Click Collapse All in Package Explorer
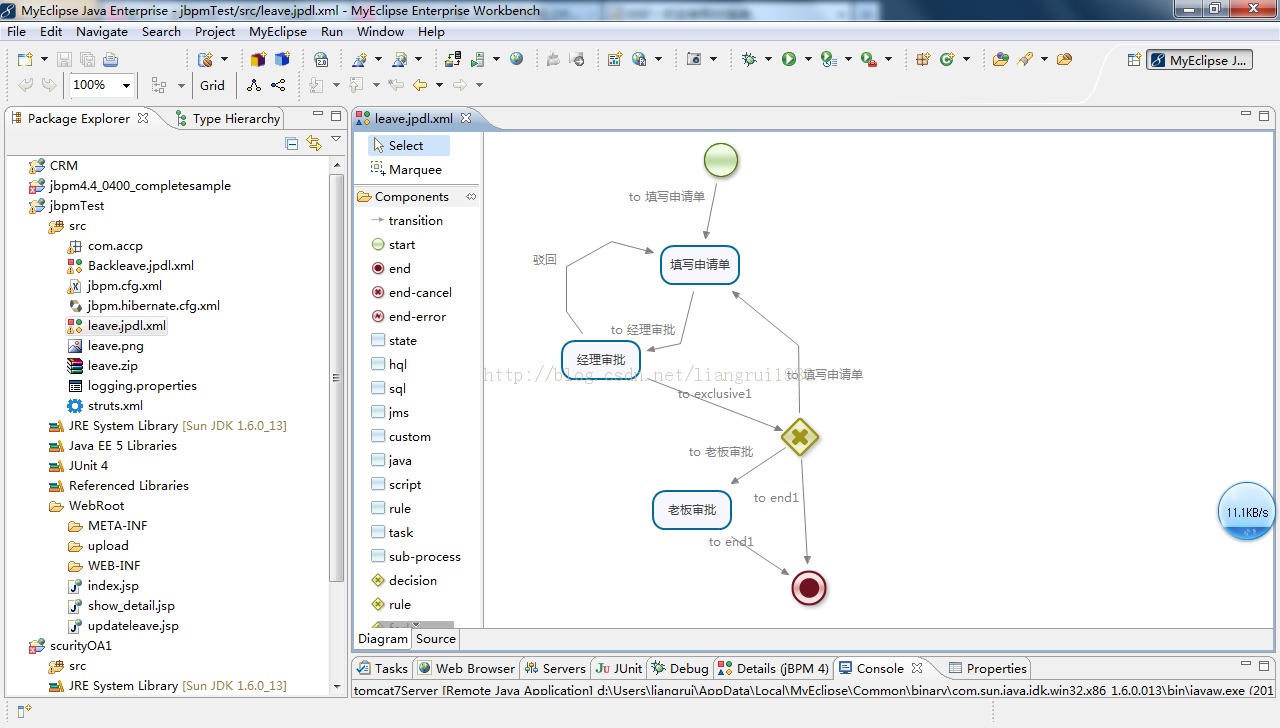 [x=292, y=144]
